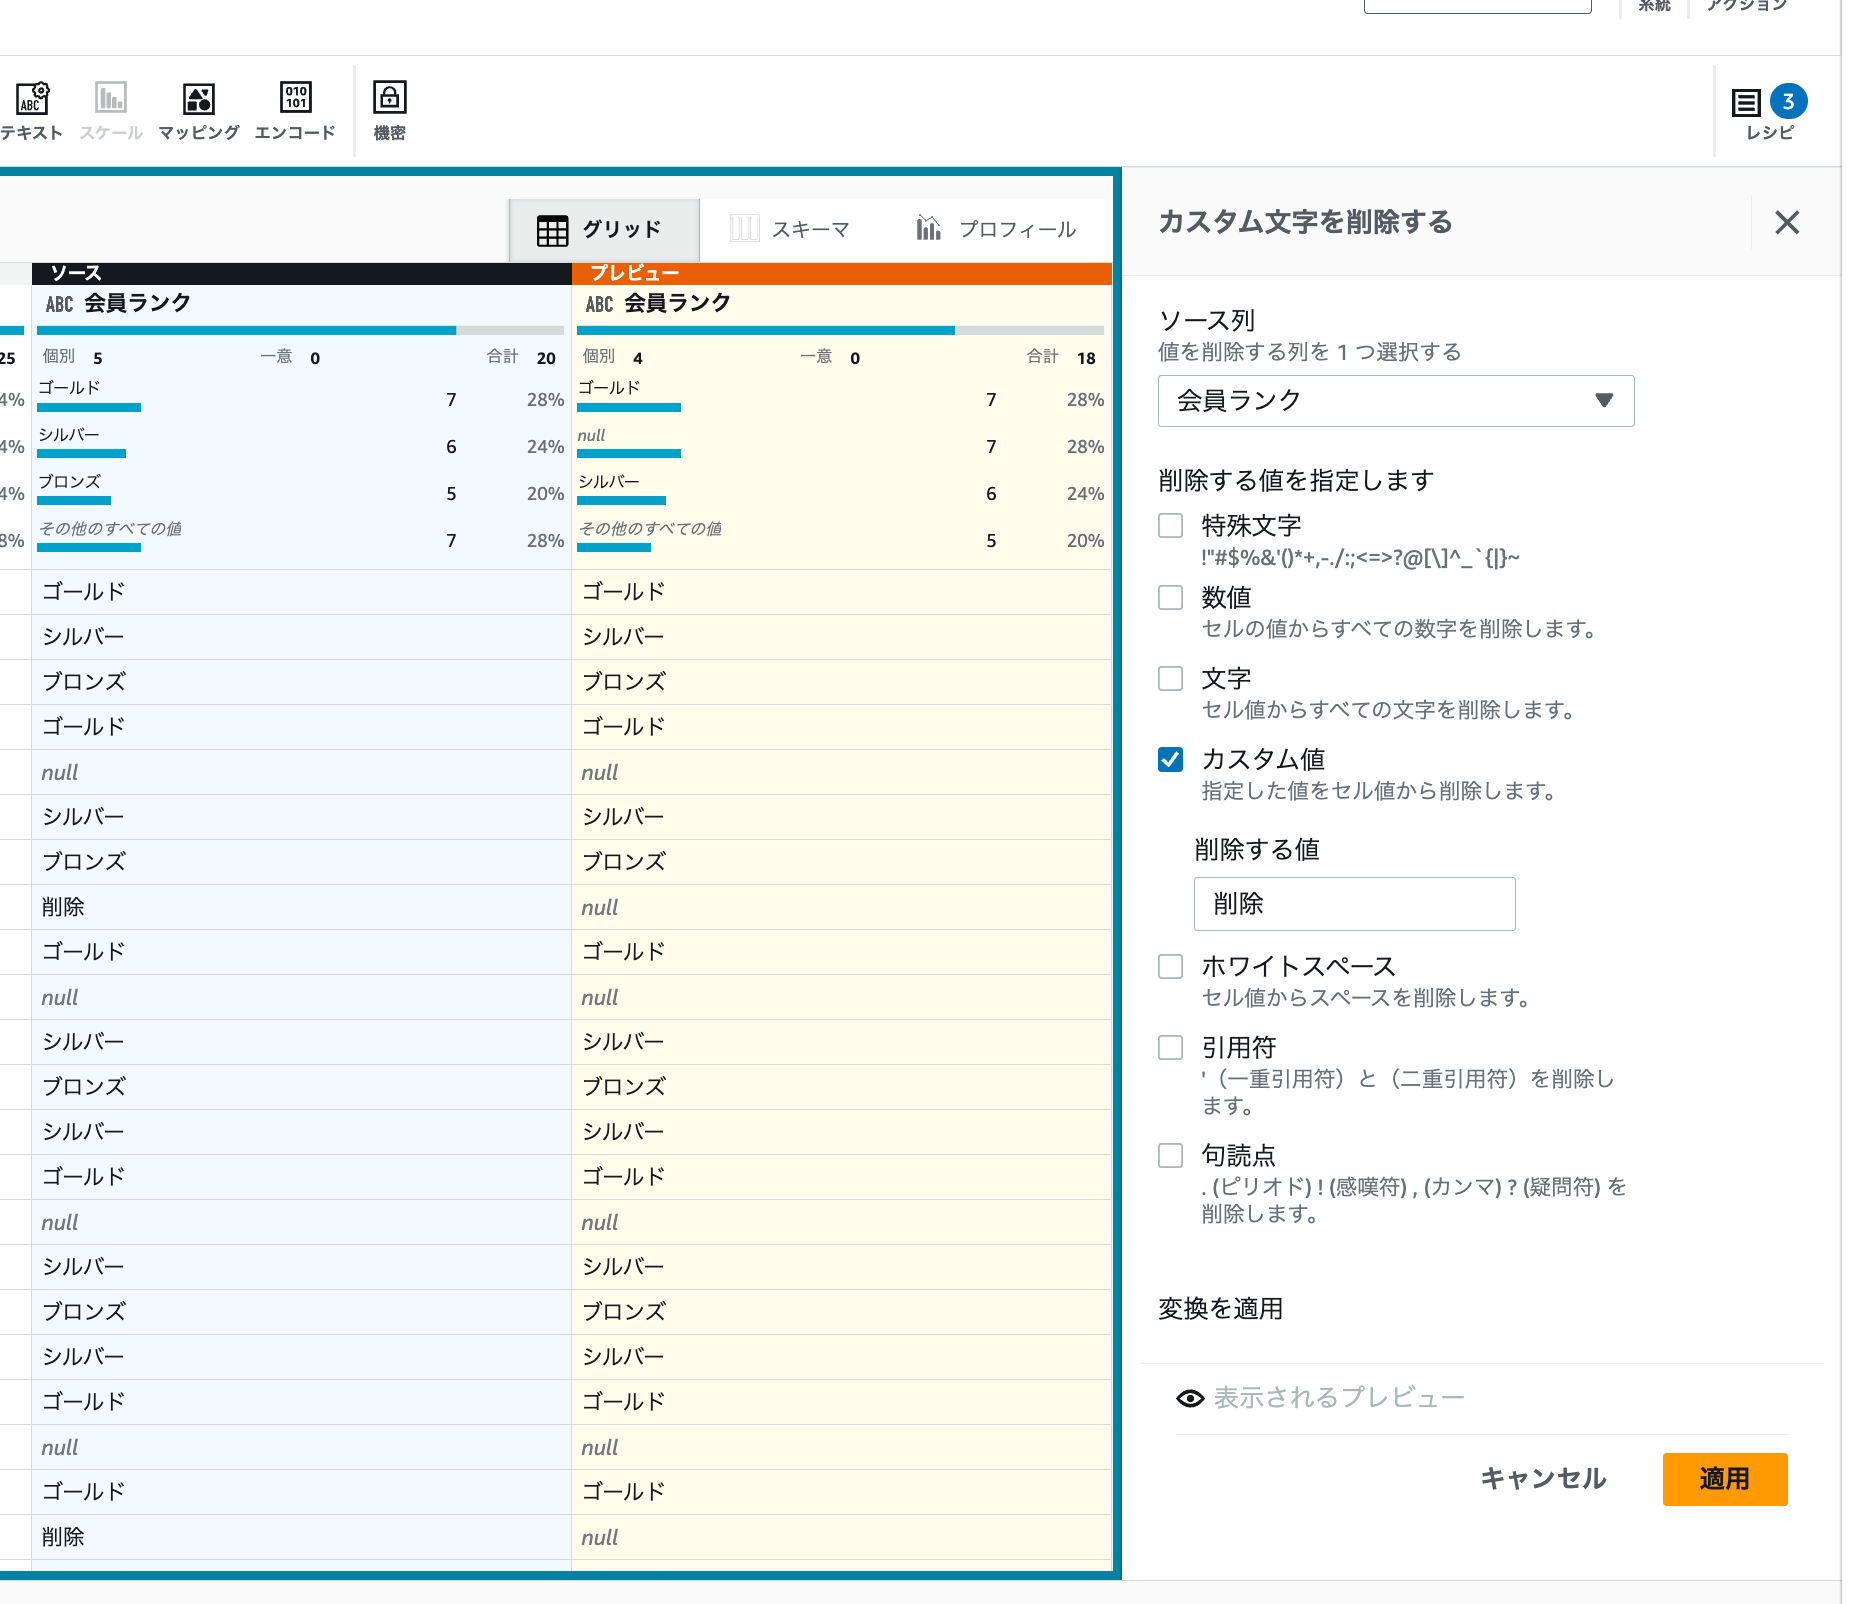The width and height of the screenshot is (1860, 1604).
Task: Uncheck the カスタム値 checkbox
Action: tap(1170, 759)
